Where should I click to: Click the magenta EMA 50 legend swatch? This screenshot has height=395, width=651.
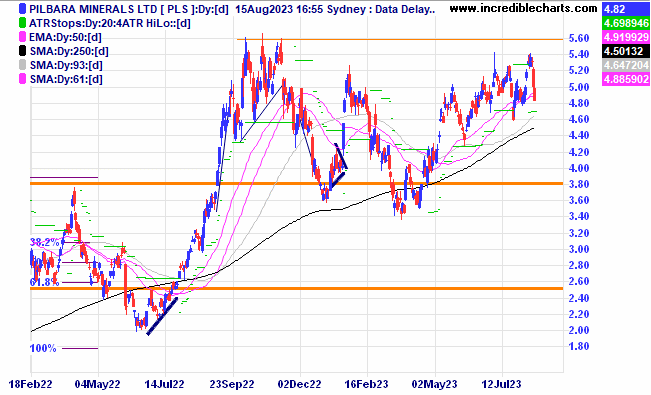click(x=22, y=37)
